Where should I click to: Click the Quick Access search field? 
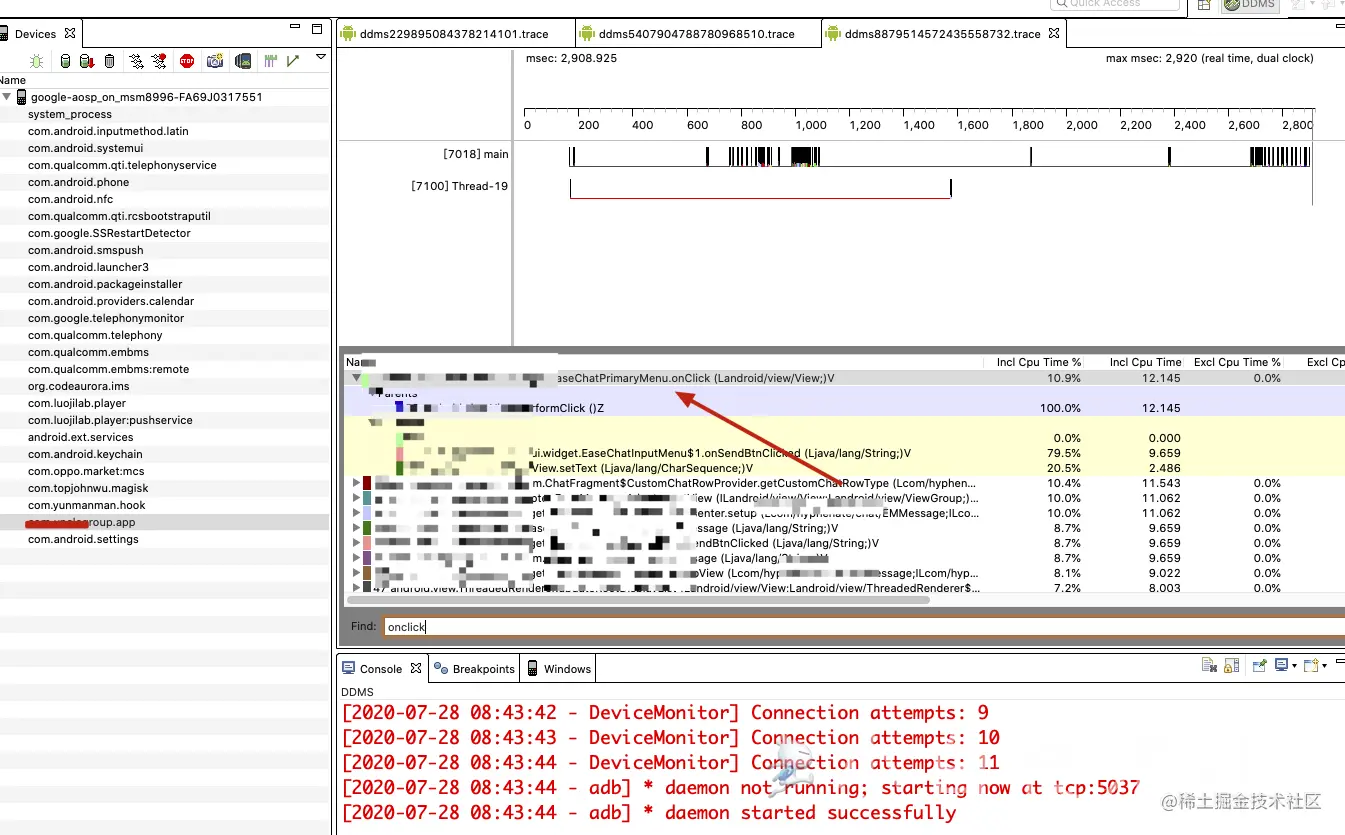coord(1115,4)
